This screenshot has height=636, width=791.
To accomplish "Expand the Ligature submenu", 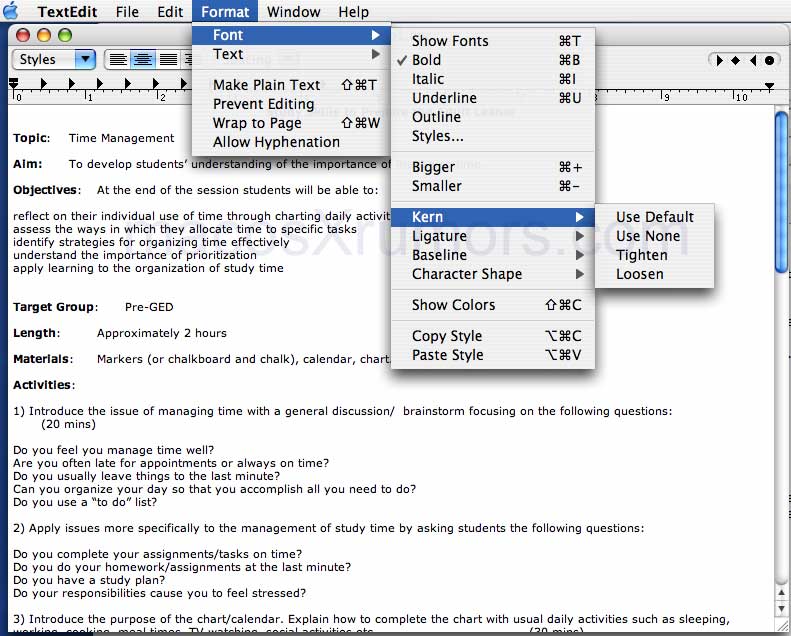I will click(493, 236).
